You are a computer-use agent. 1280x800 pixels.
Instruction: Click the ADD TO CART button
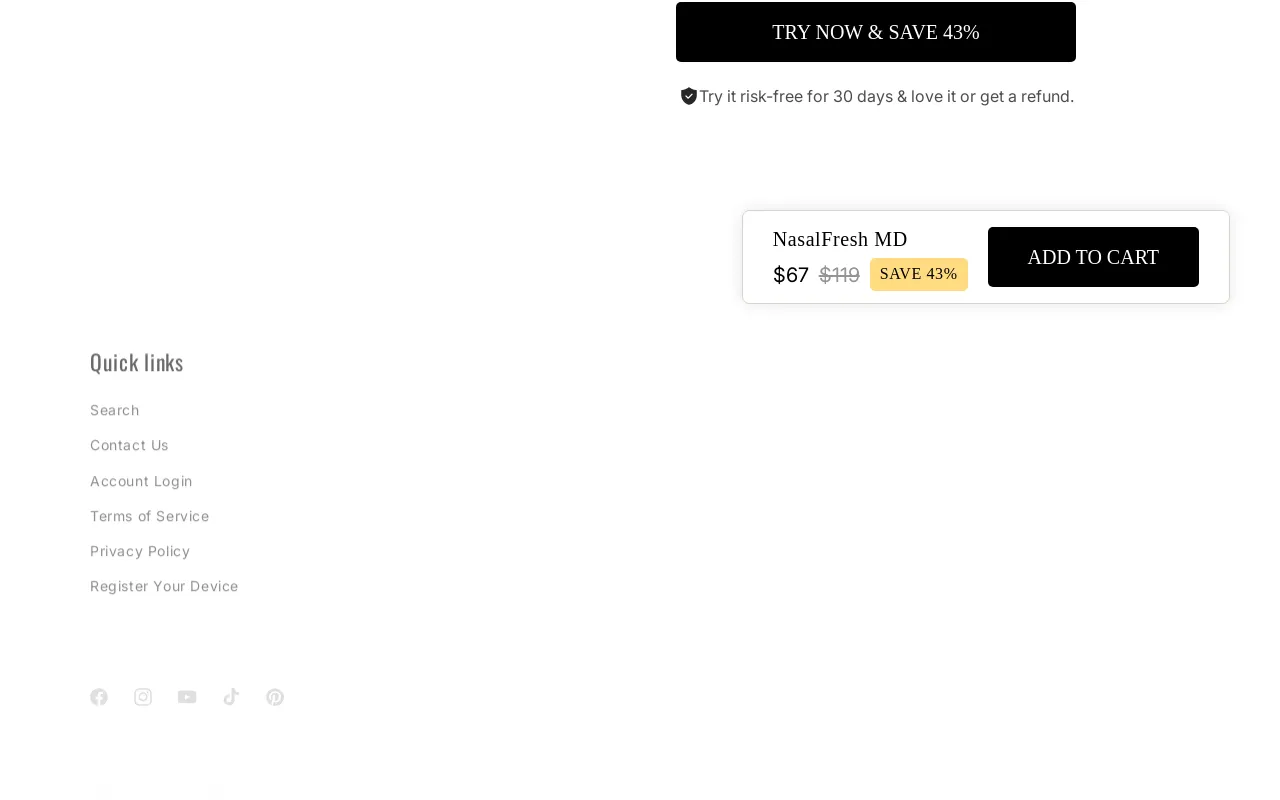pos(1093,257)
